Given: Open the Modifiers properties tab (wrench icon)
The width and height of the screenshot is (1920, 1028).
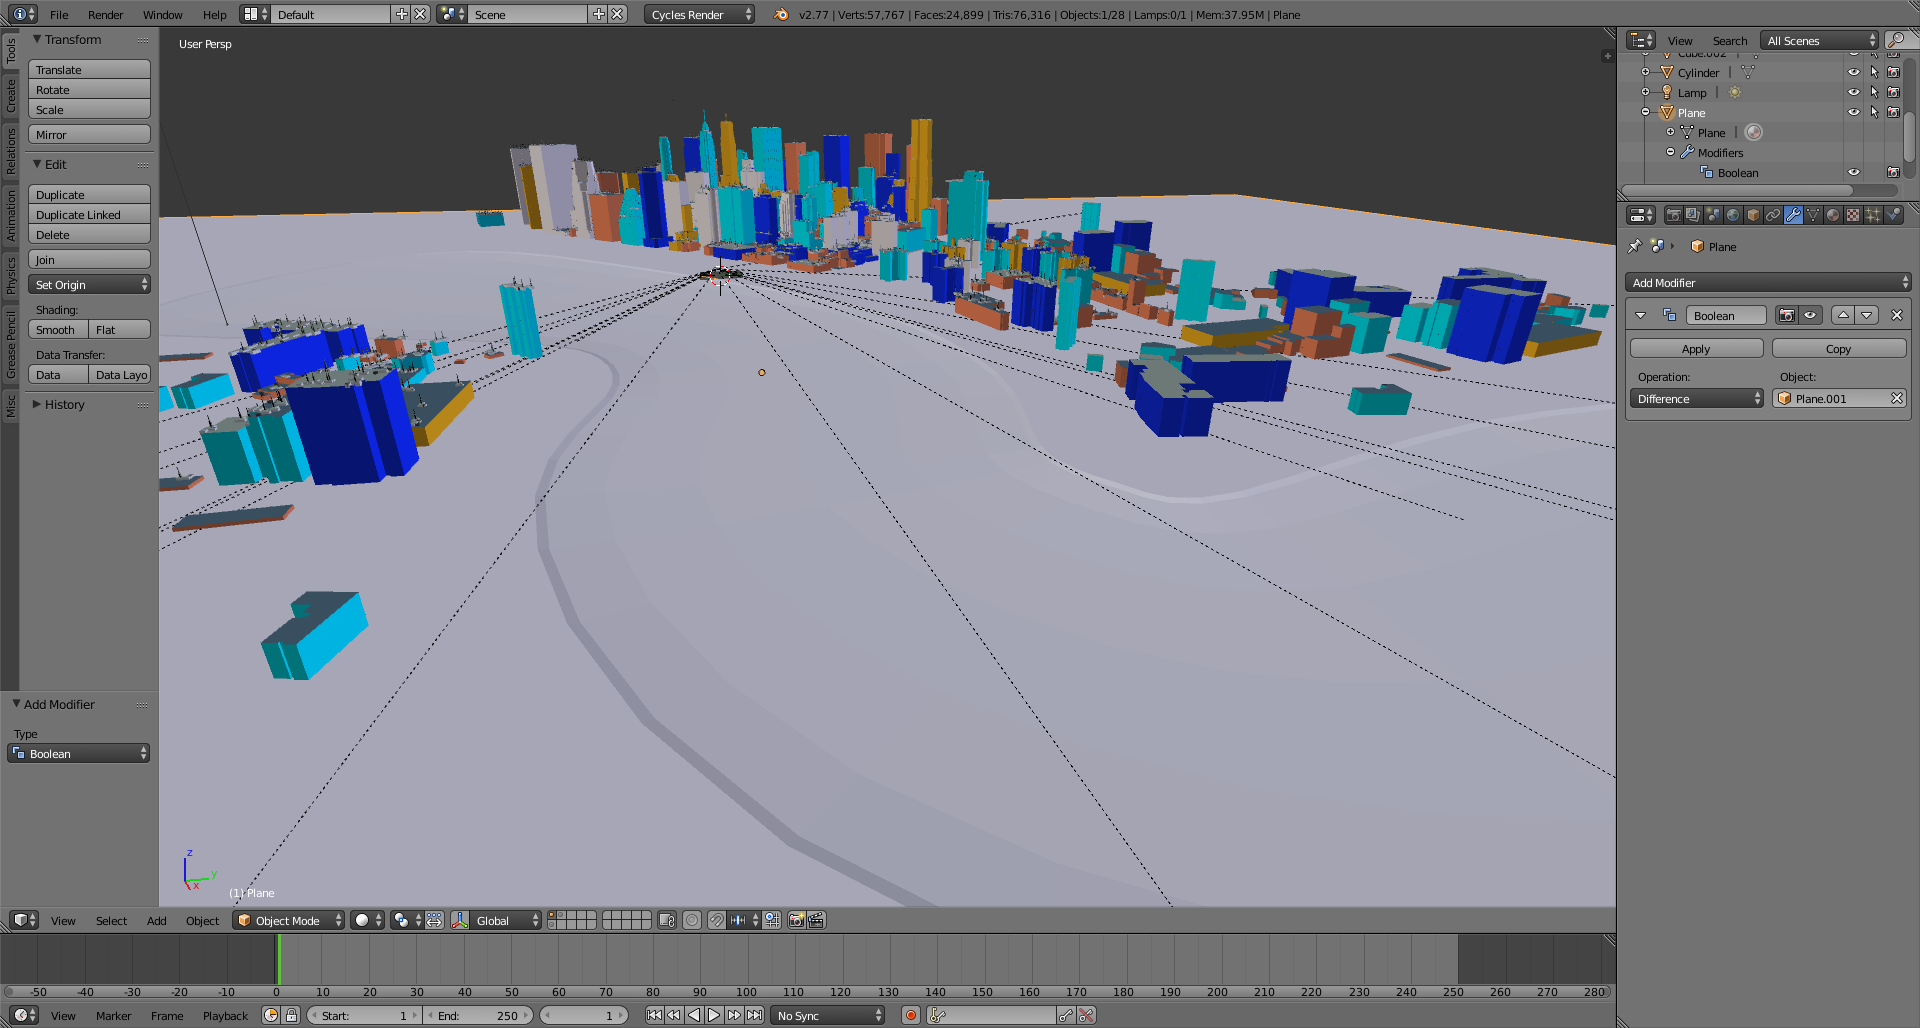Looking at the screenshot, I should click(1793, 215).
